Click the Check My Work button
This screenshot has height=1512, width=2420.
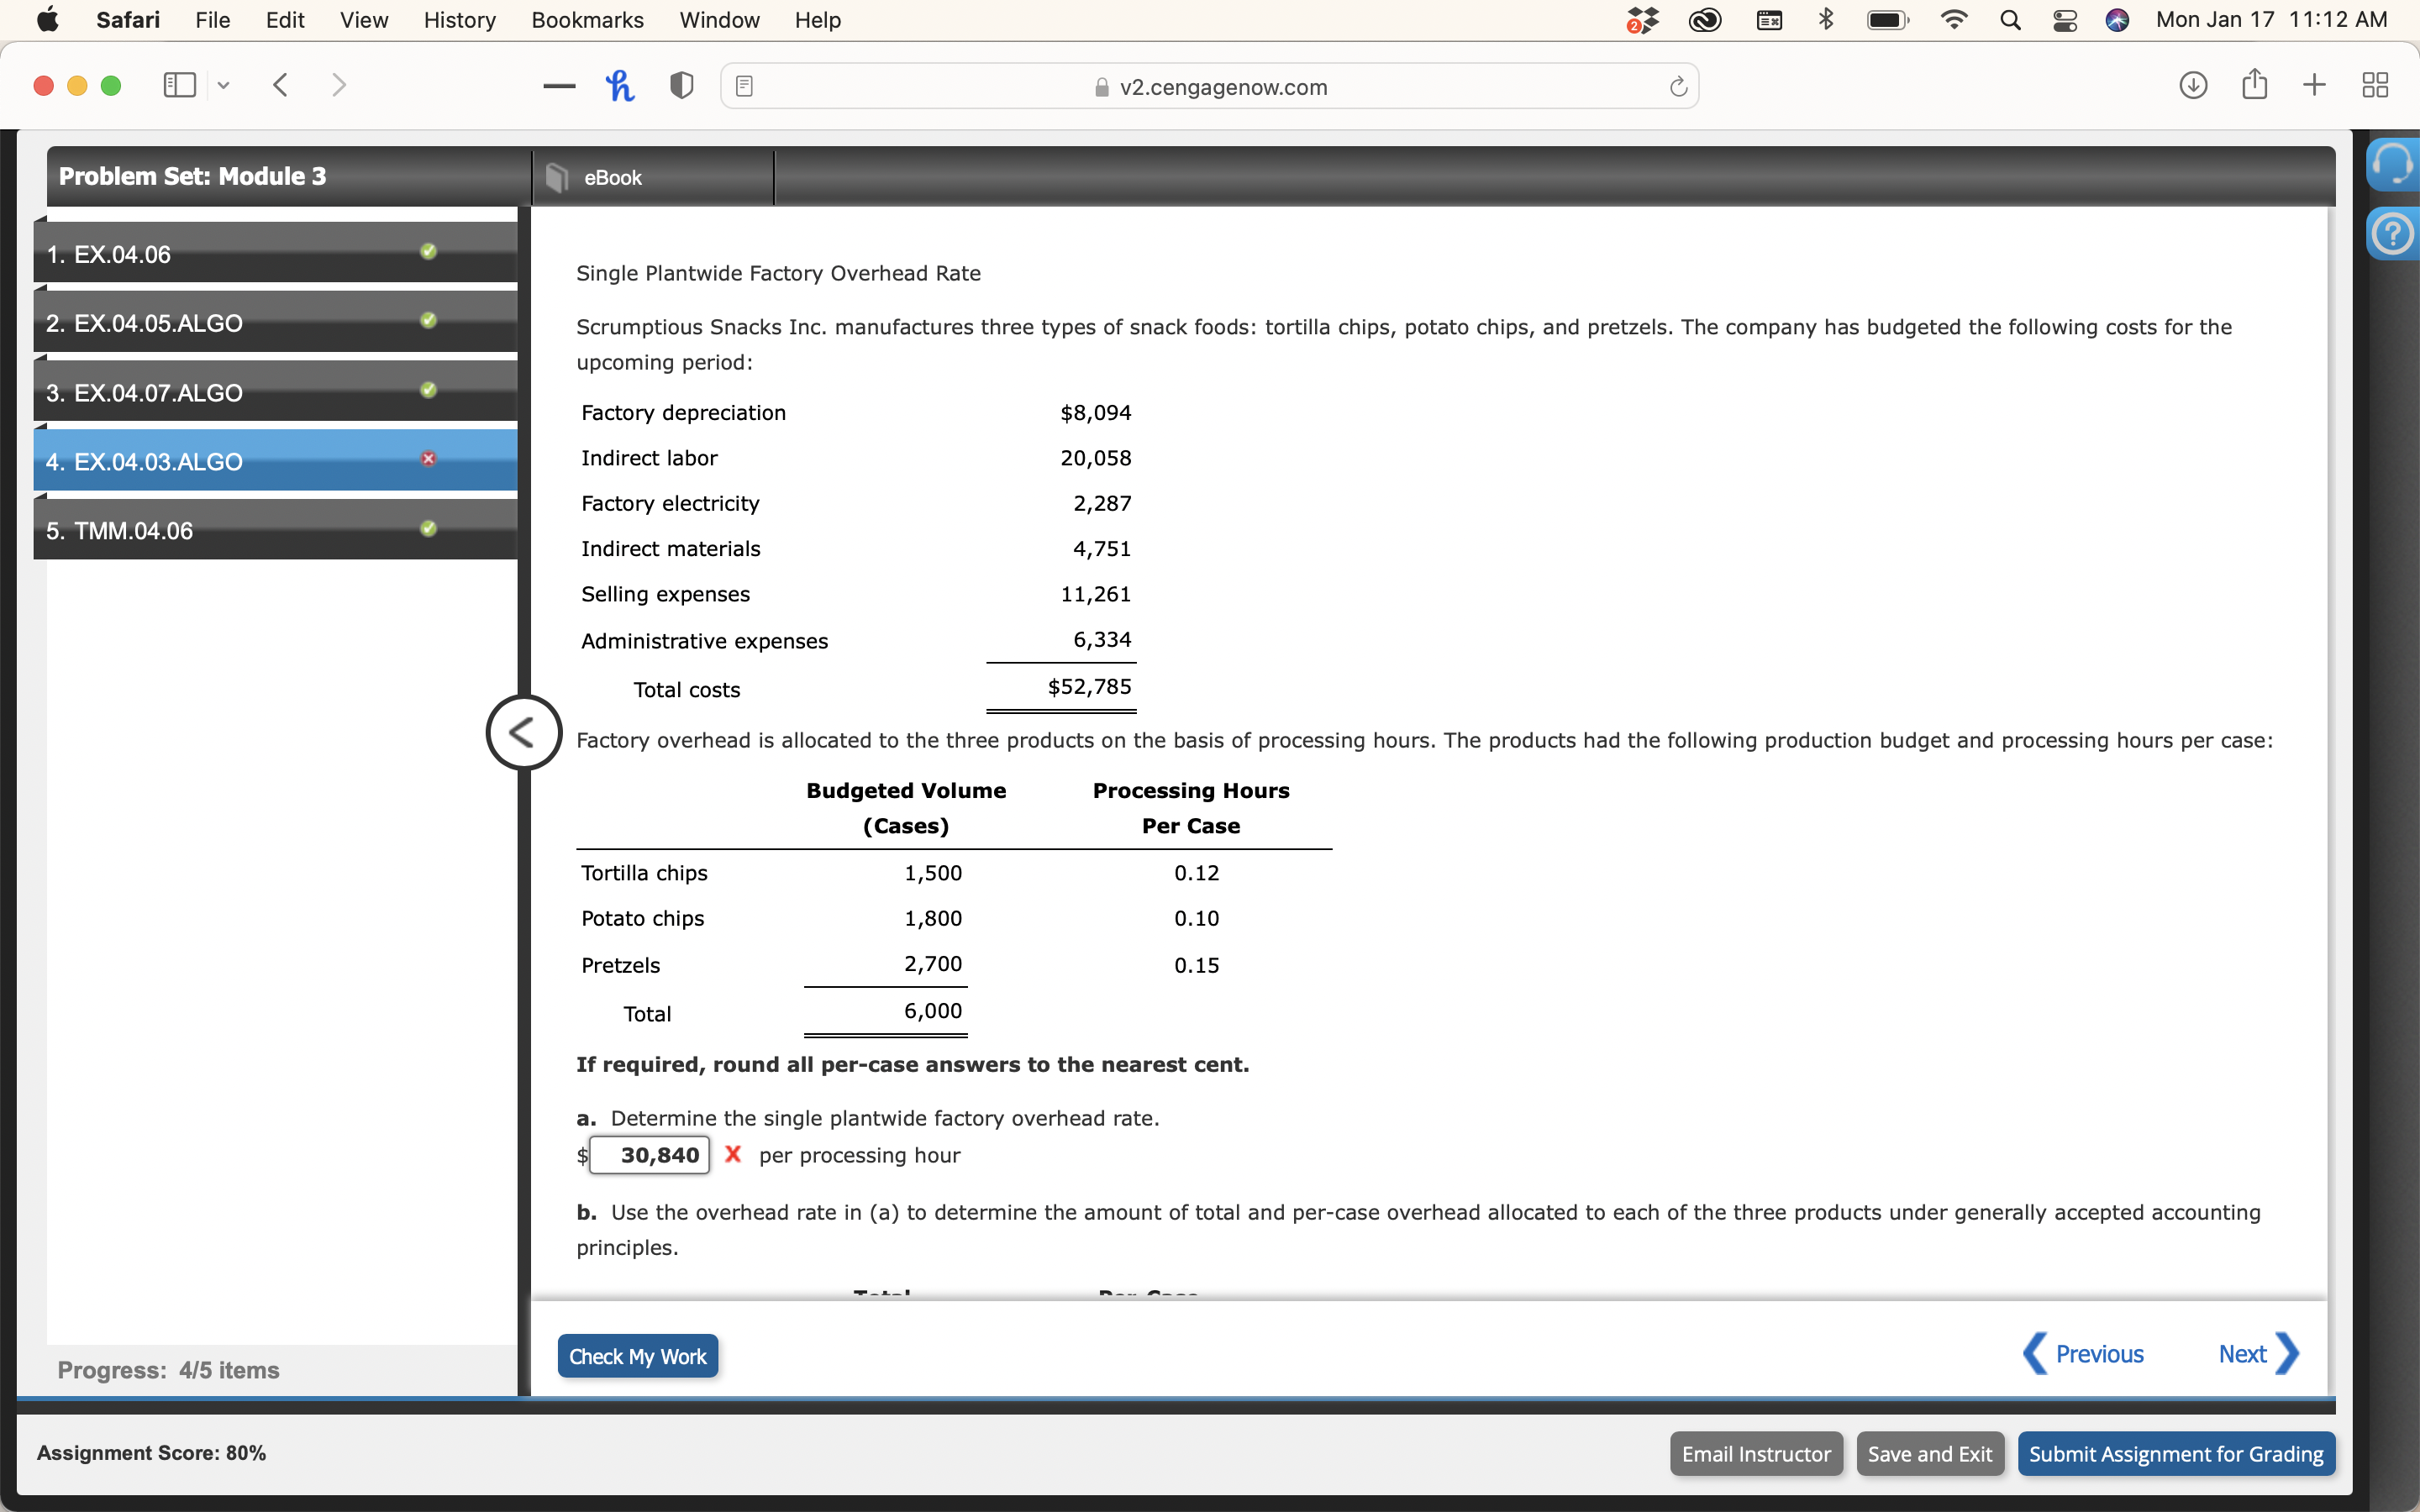[637, 1355]
